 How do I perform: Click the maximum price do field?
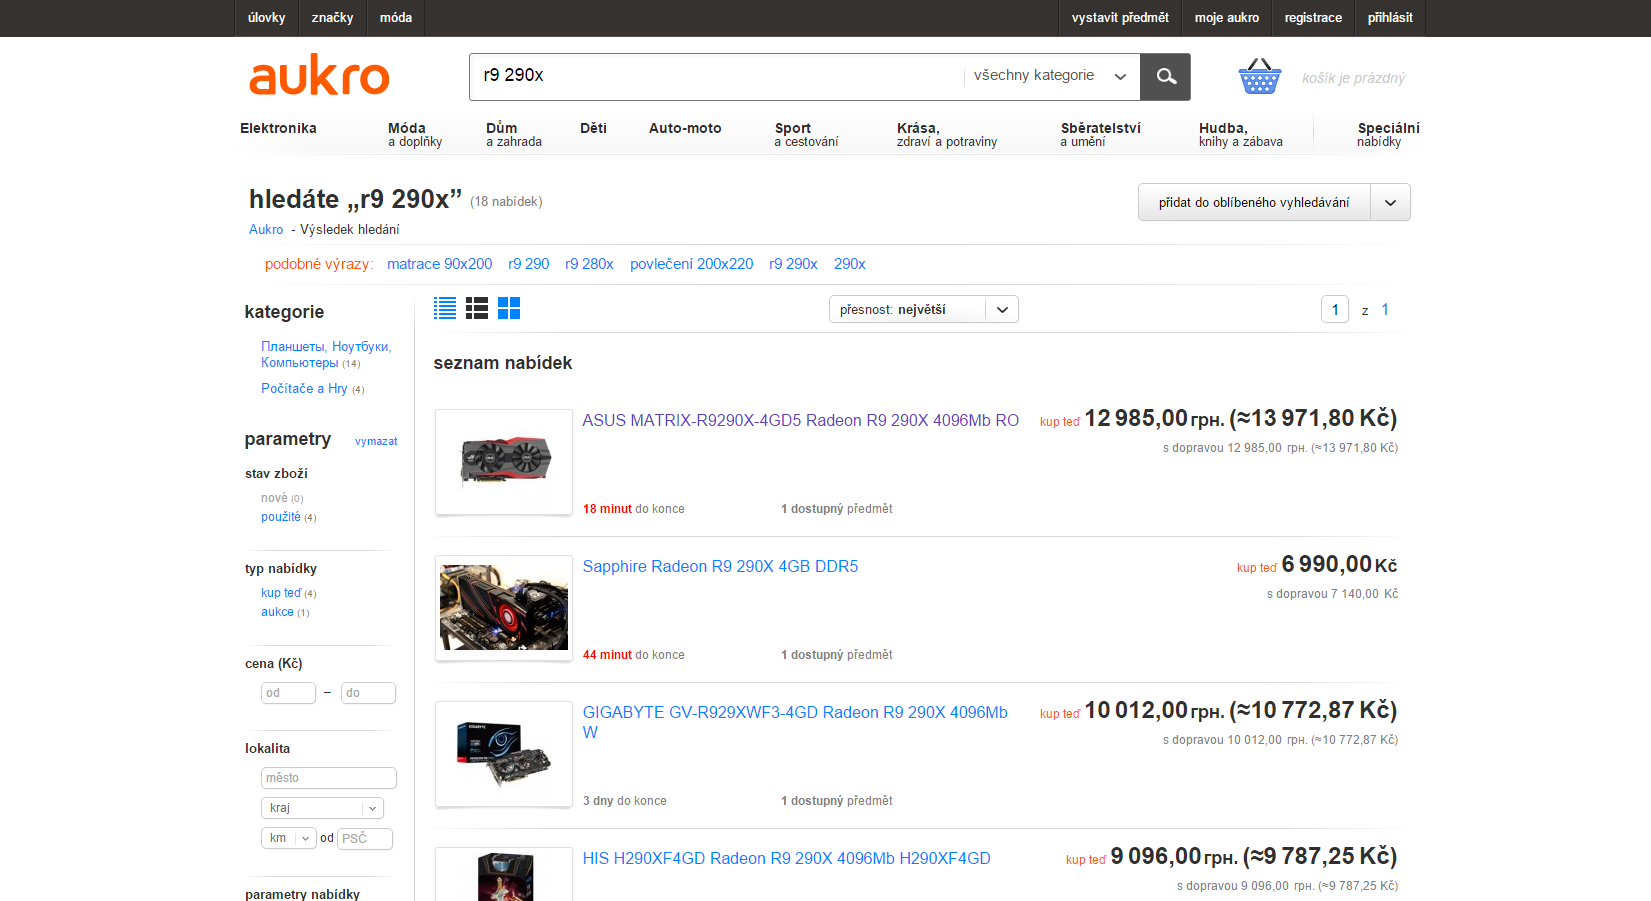coord(368,693)
